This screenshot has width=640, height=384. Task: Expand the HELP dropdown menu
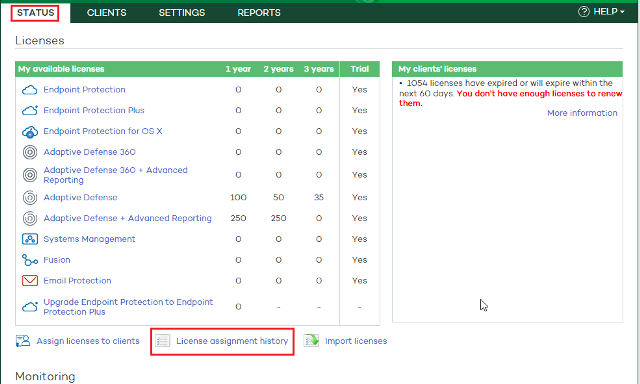pyautogui.click(x=601, y=12)
